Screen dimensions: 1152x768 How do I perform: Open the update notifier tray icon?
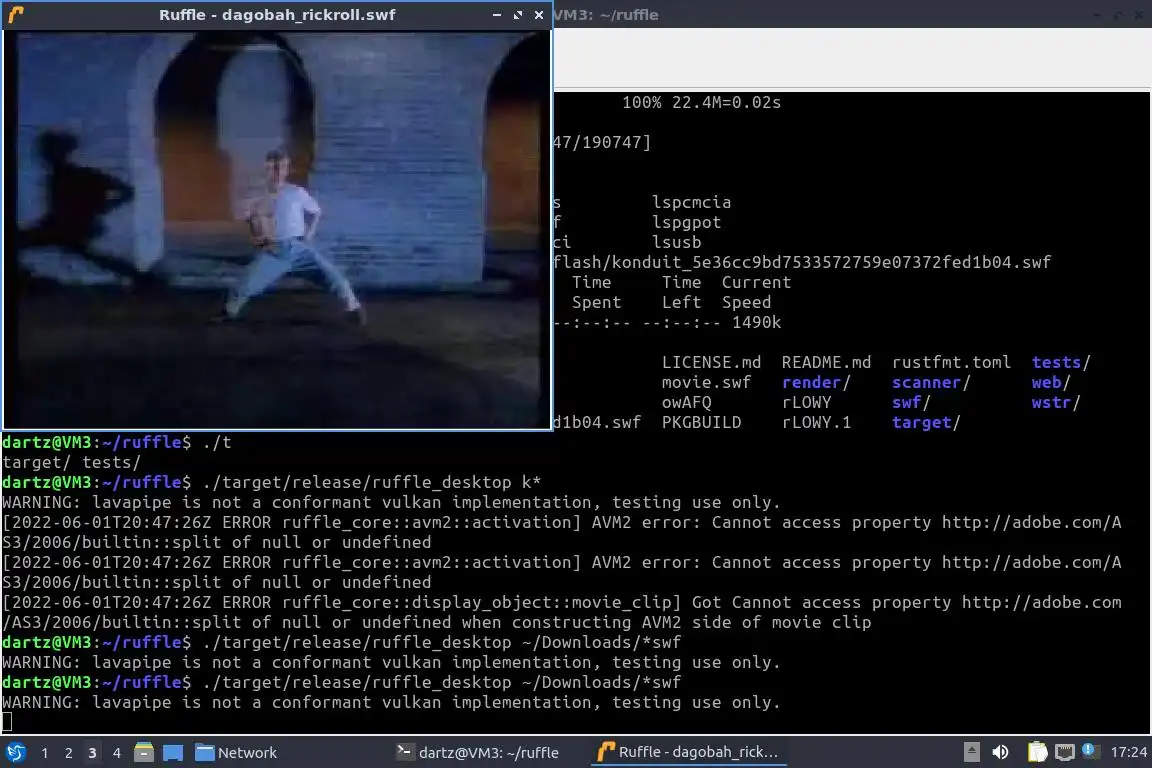pyautogui.click(x=1090, y=750)
